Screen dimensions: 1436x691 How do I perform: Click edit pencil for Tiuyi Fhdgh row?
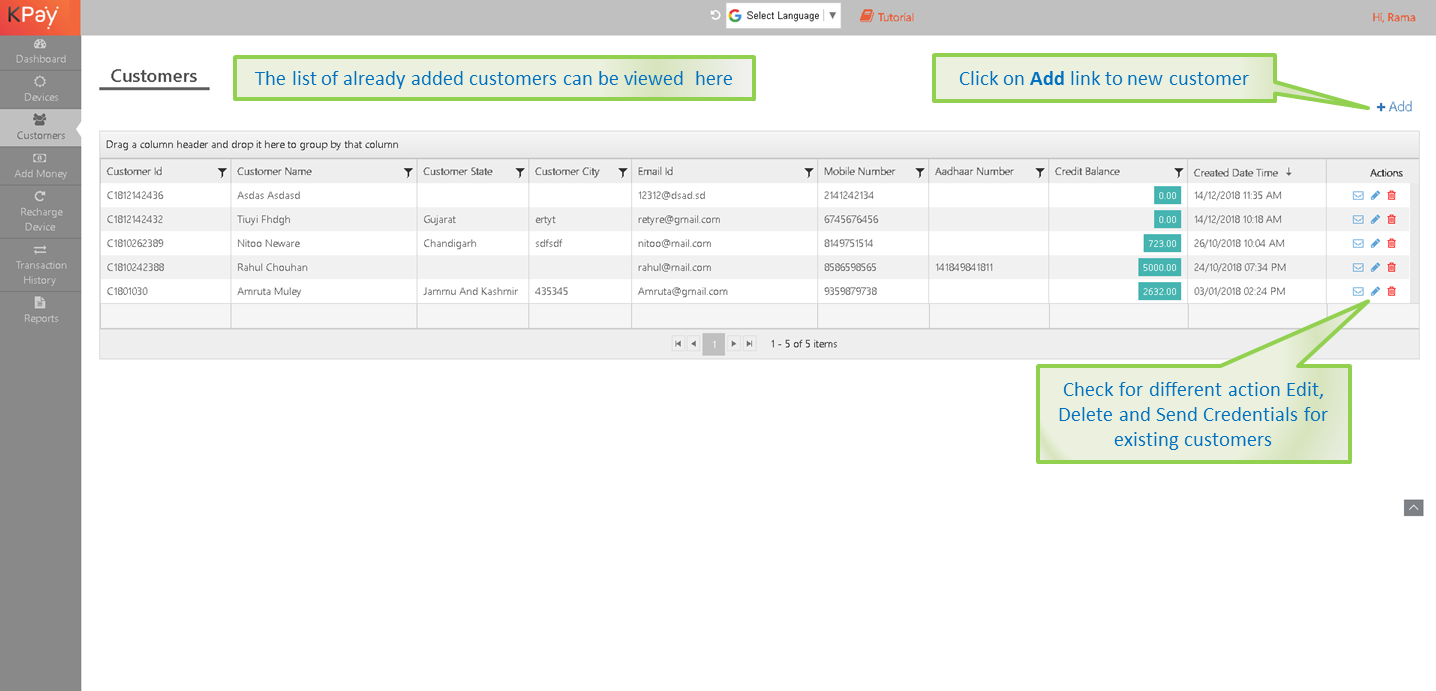click(1375, 219)
